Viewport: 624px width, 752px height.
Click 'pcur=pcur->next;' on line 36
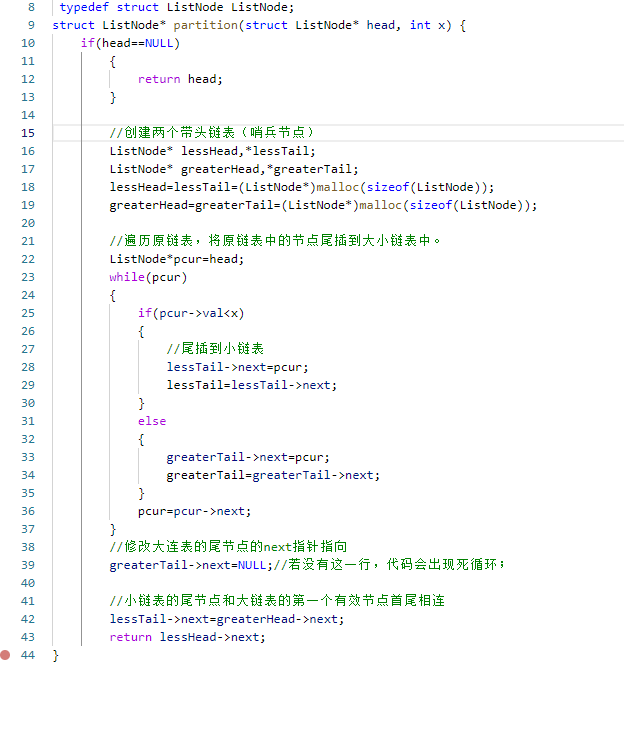click(x=194, y=511)
